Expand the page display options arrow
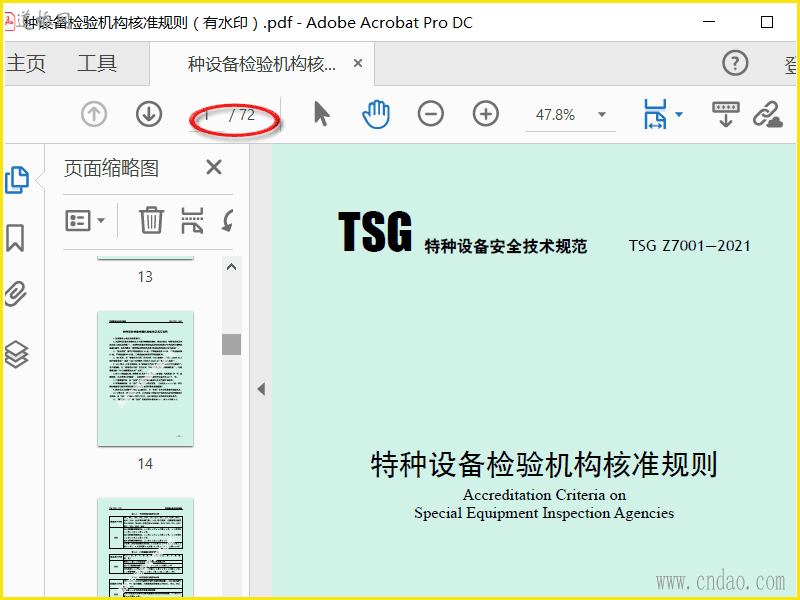The width and height of the screenshot is (800, 600). click(x=679, y=114)
